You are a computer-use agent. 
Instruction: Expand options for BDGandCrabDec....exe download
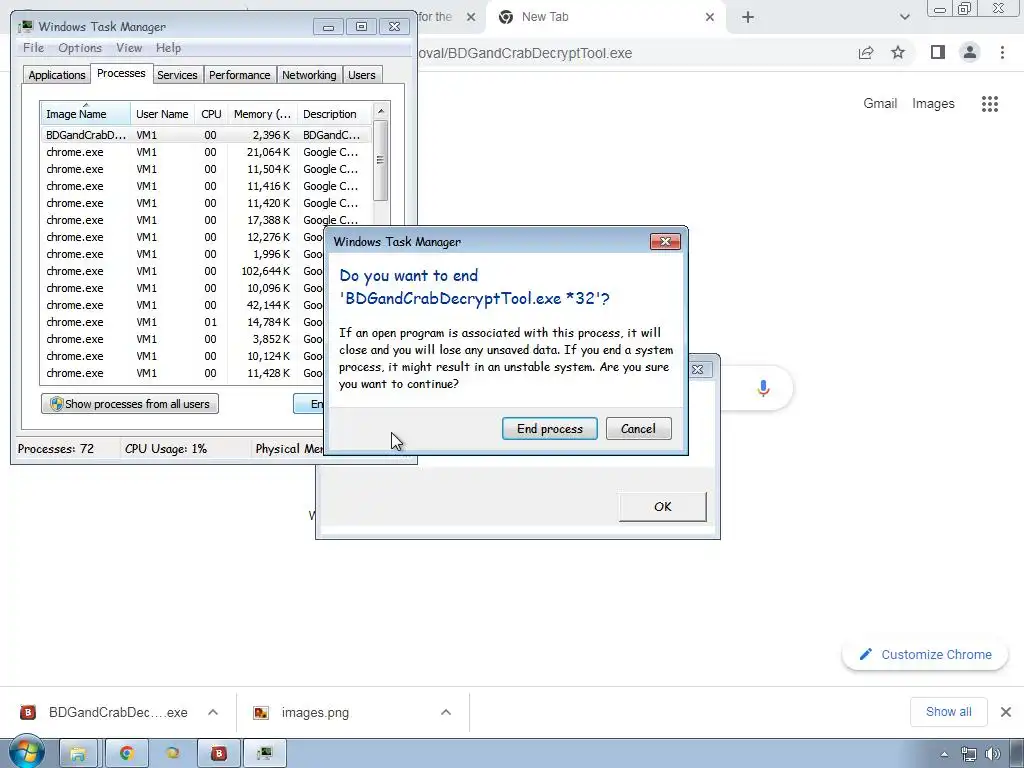tap(213, 712)
